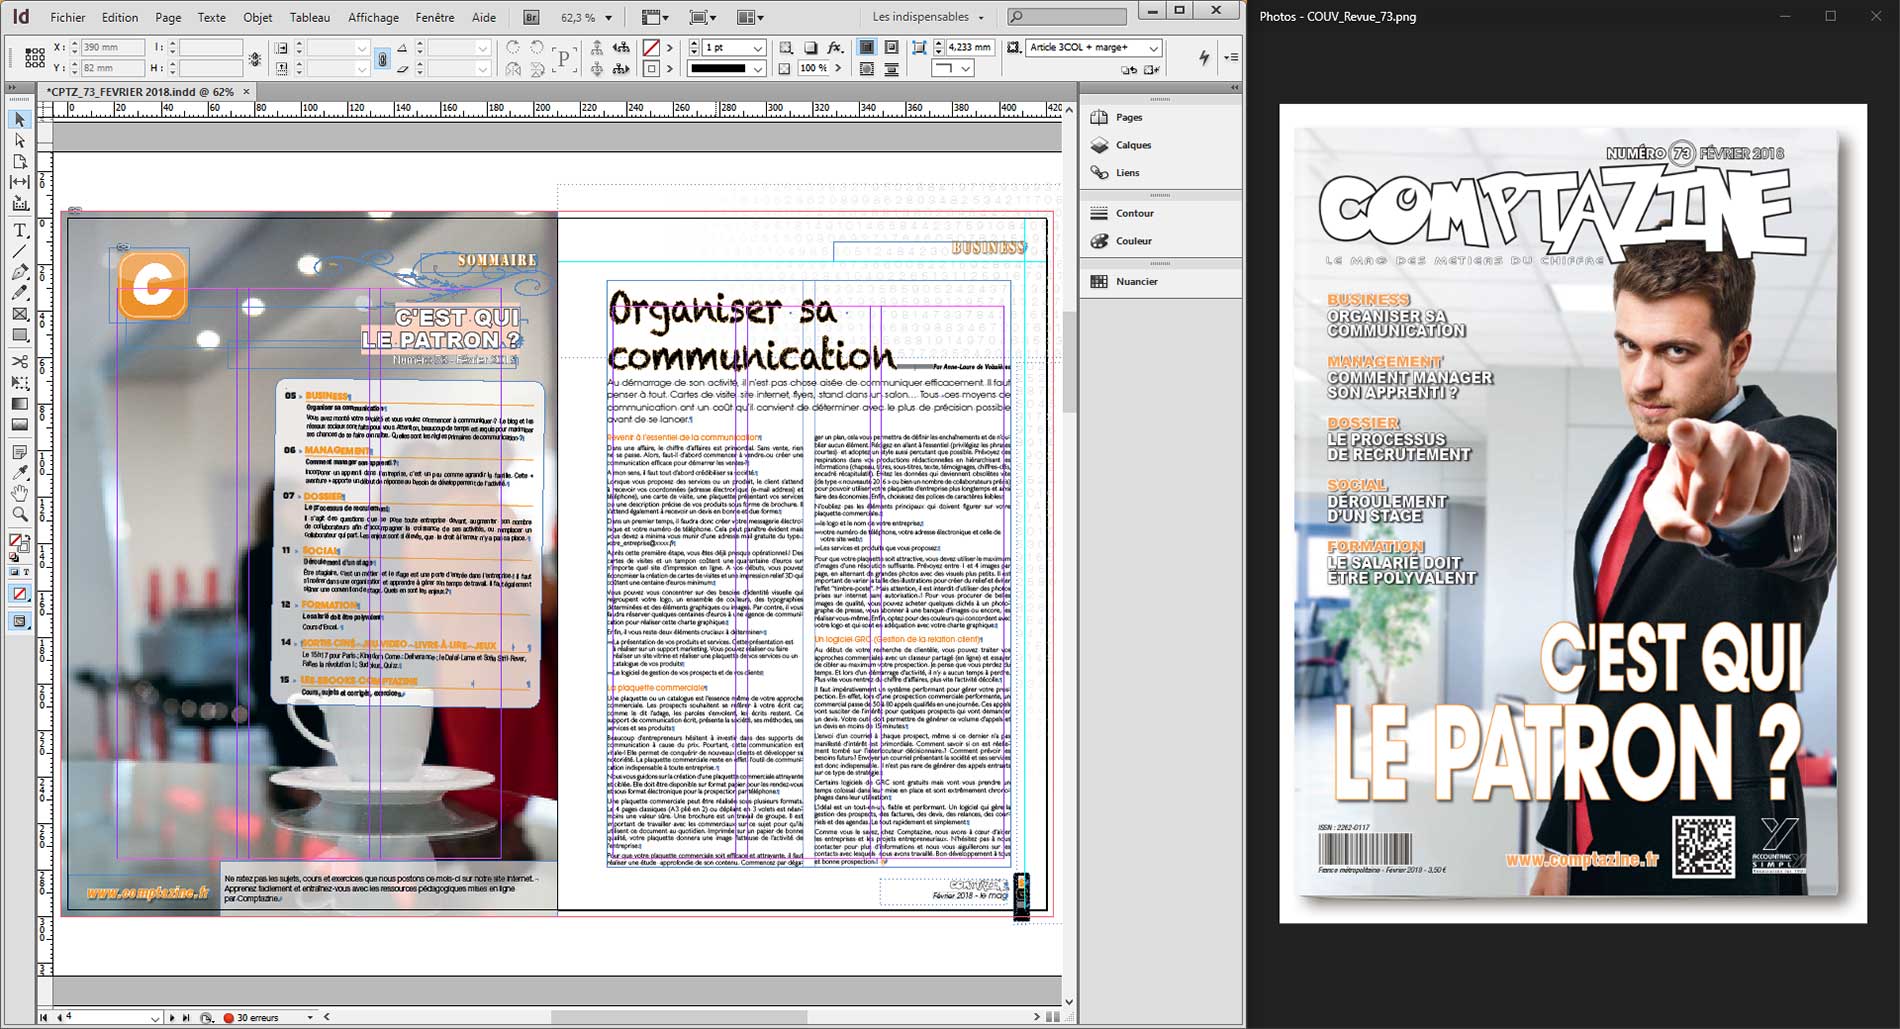Toggle Preview screen mode in toolbox
The width and height of the screenshot is (1900, 1029).
pyautogui.click(x=19, y=621)
